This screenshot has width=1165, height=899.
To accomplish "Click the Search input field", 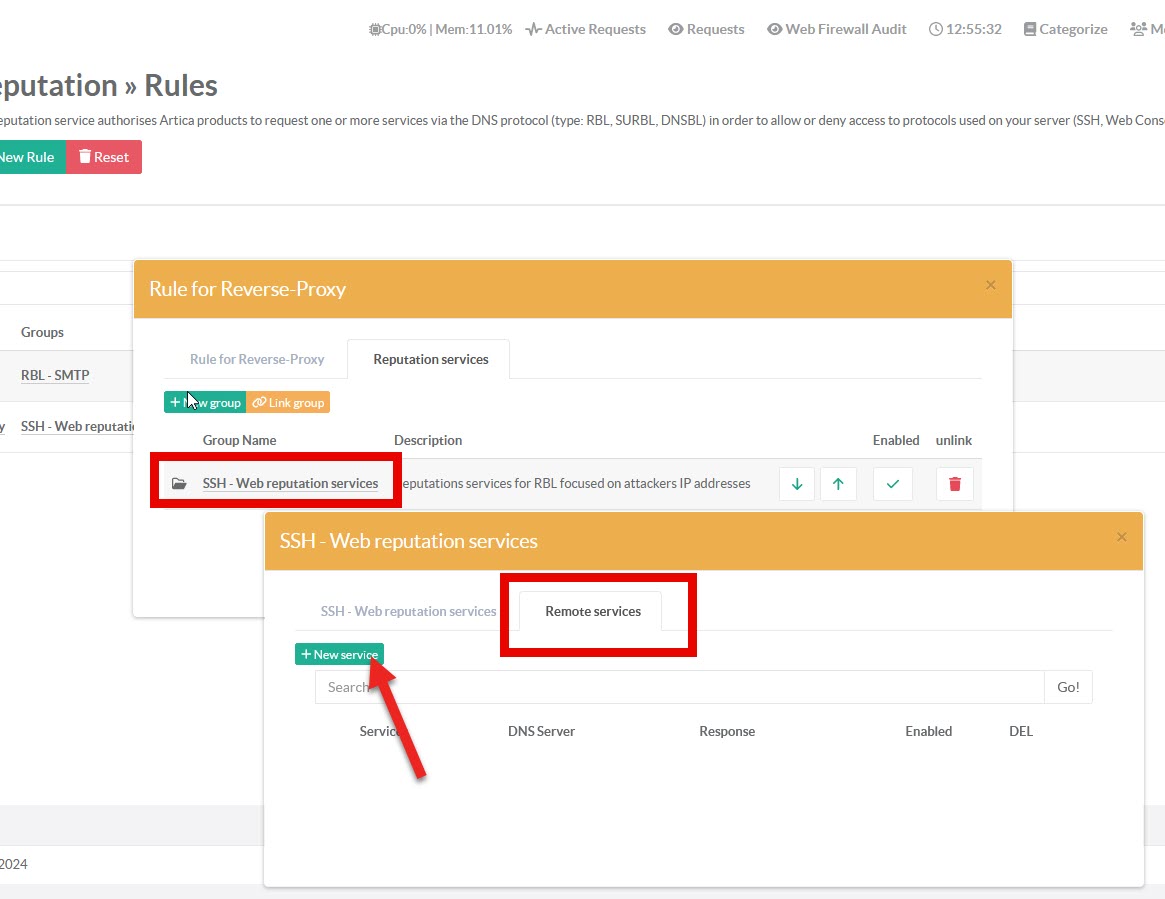I will pyautogui.click(x=680, y=687).
